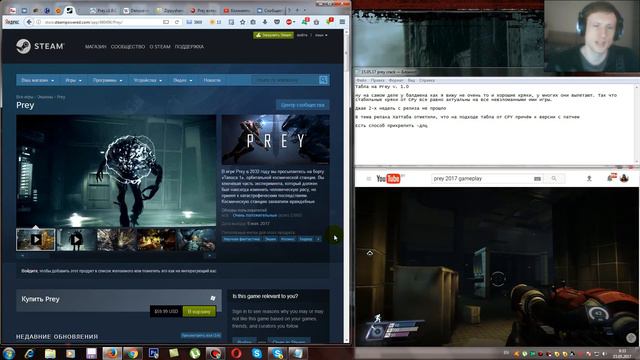Open the 'Очень положительные' user reviews link
The height and width of the screenshot is (360, 640).
[255, 215]
